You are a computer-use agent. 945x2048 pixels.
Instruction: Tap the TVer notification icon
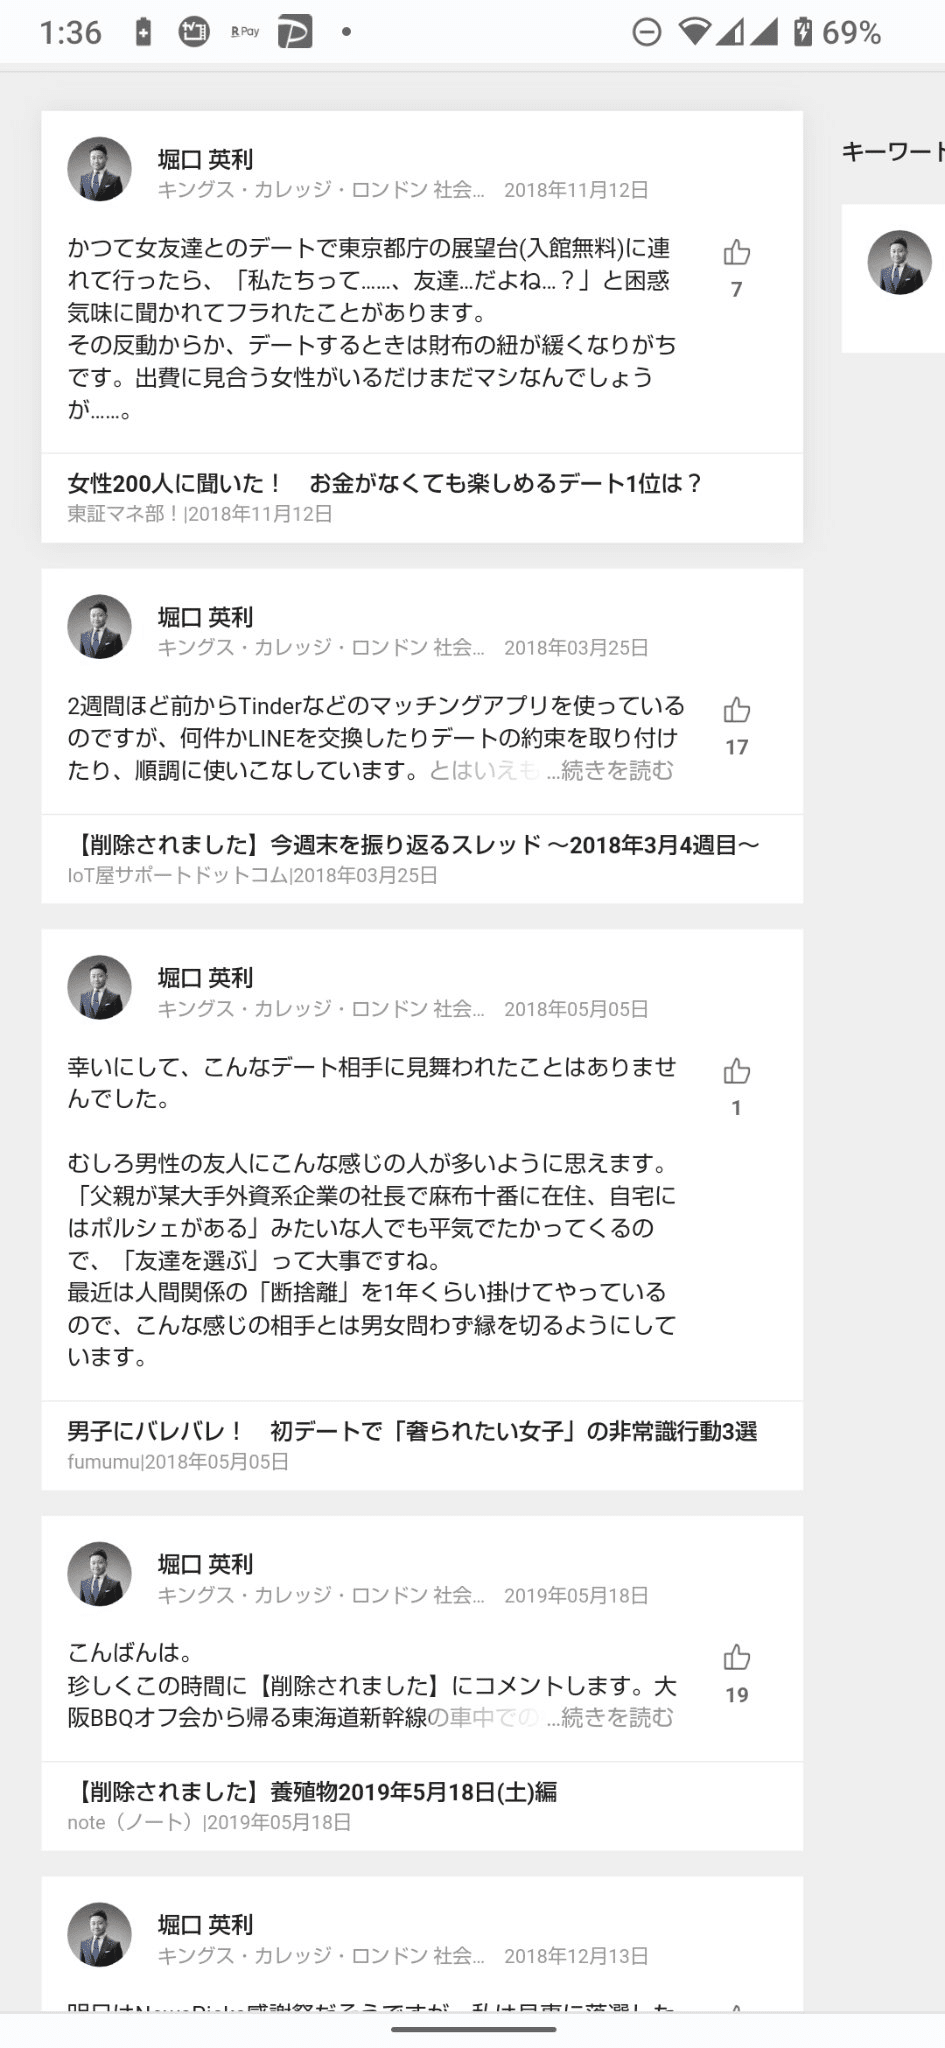[194, 33]
